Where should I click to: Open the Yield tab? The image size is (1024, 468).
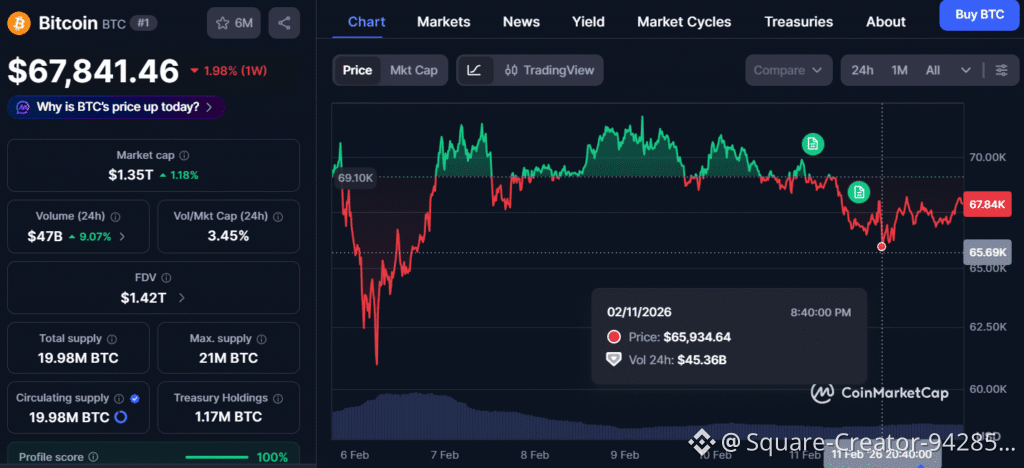coord(588,22)
